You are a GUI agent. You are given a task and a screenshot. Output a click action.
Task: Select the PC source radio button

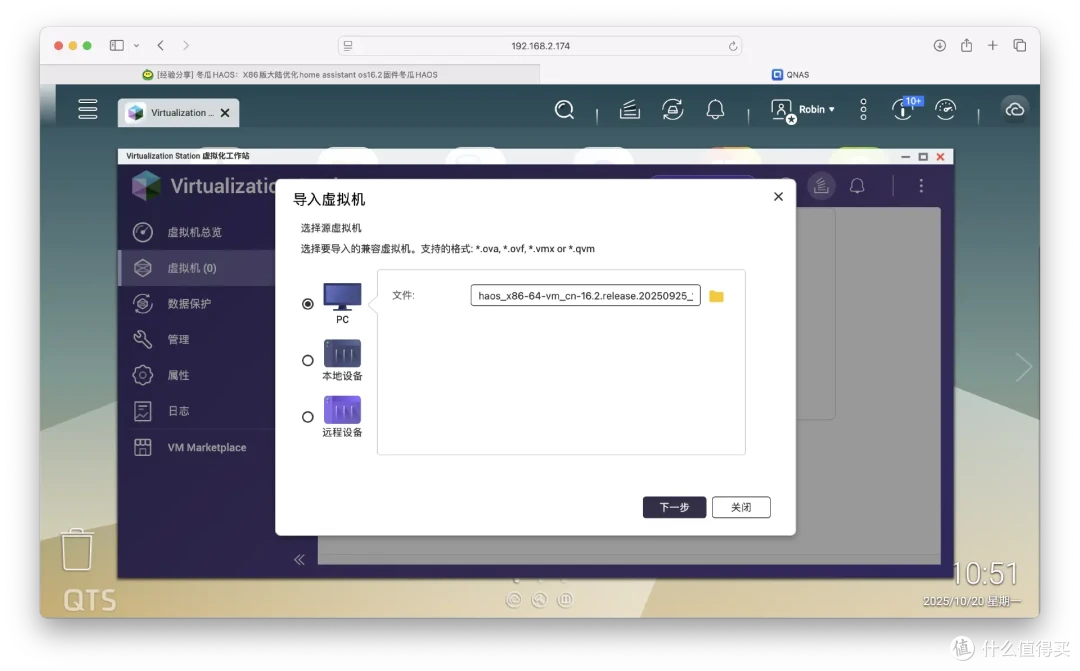coord(308,304)
